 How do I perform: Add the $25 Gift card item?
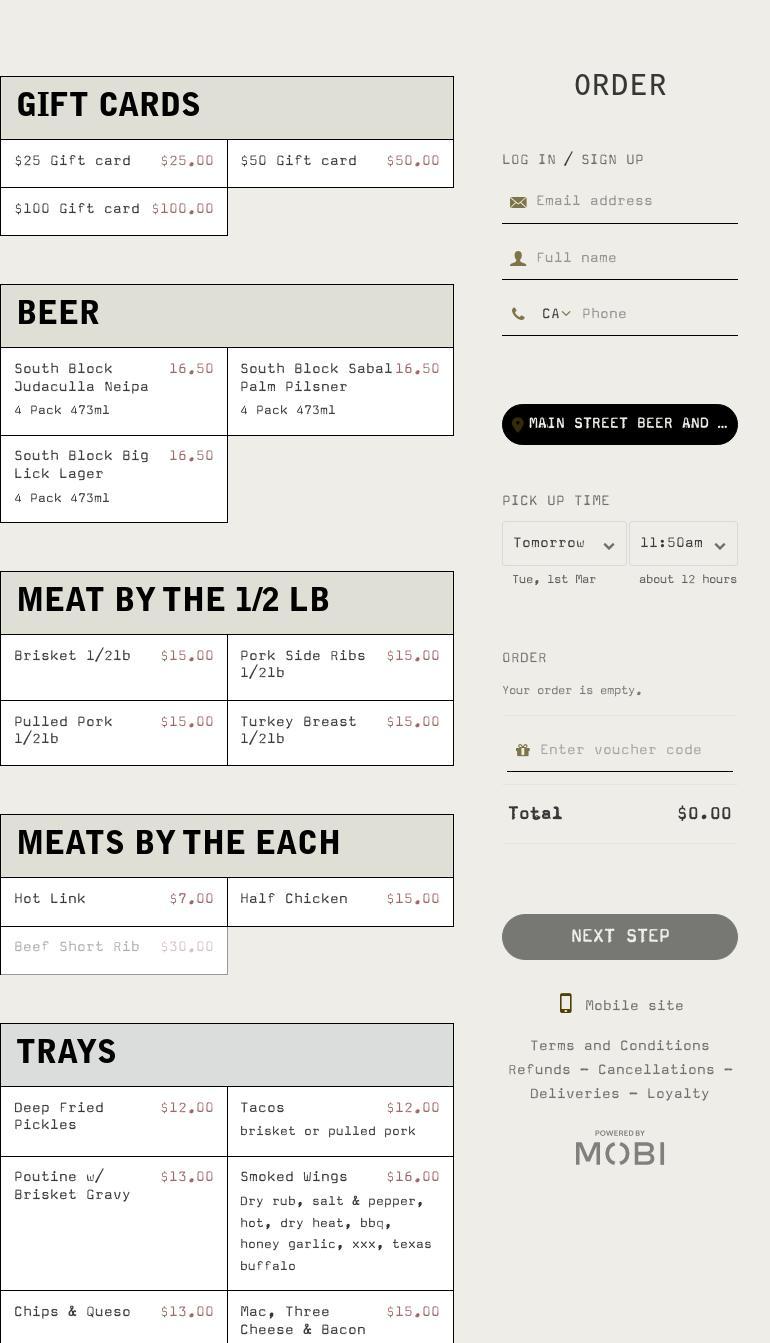114,162
